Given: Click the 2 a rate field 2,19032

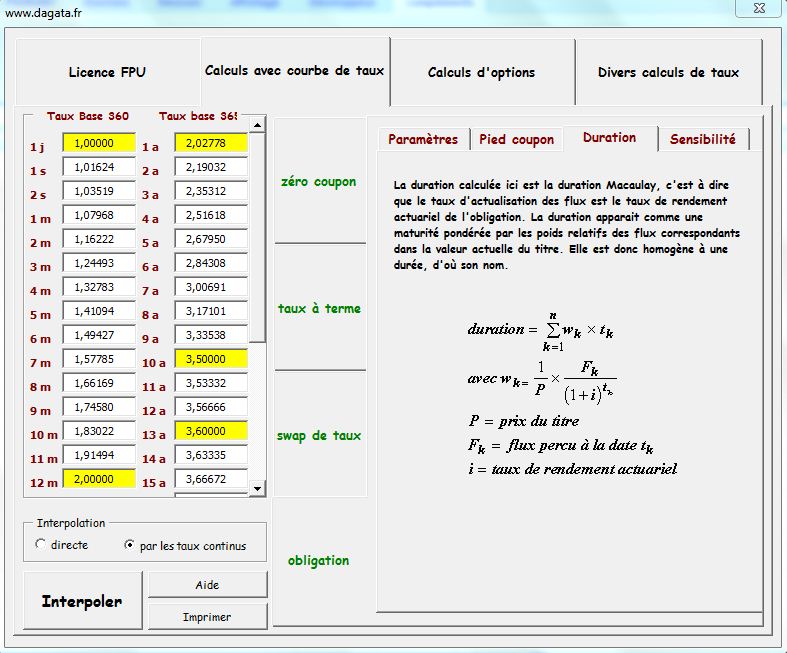Looking at the screenshot, I should coord(211,167).
